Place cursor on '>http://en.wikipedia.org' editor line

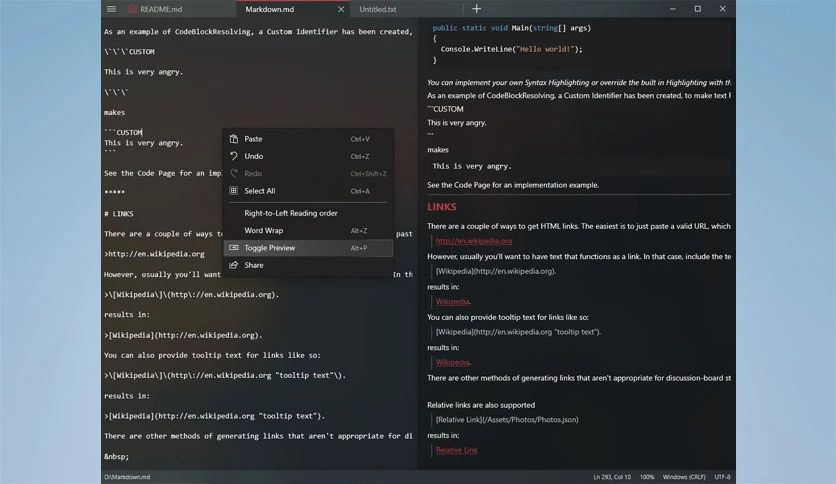[154, 254]
